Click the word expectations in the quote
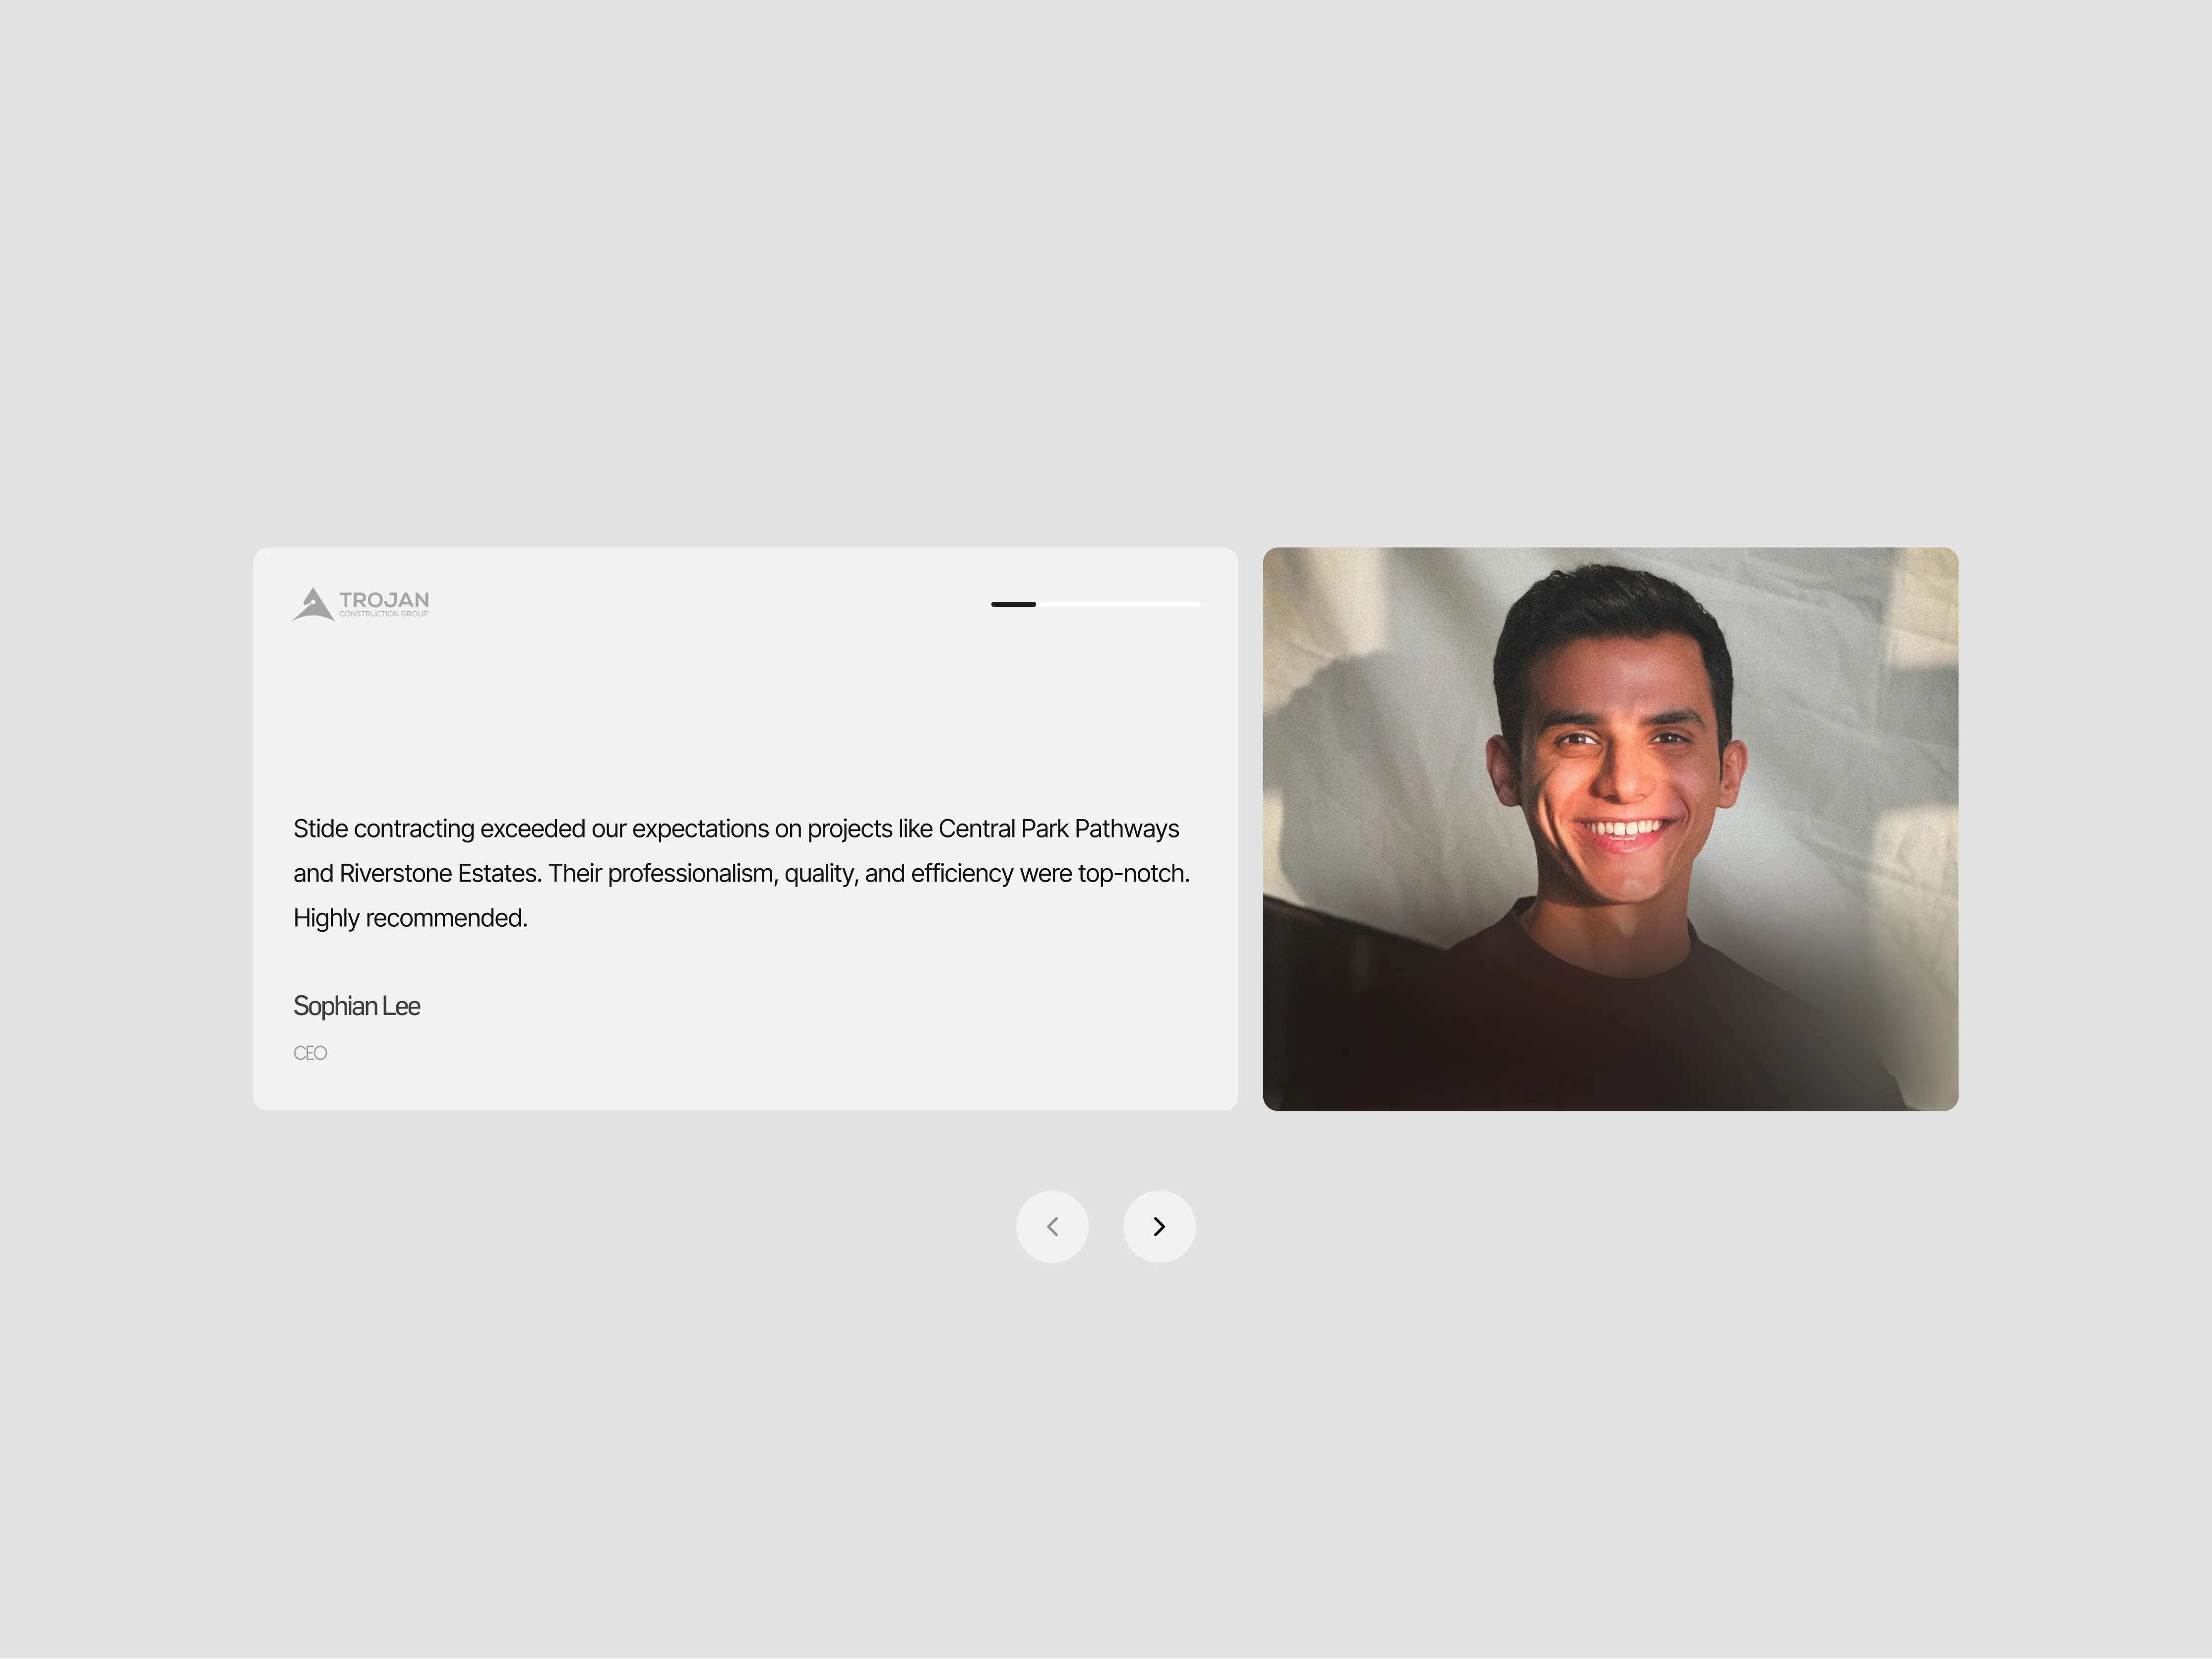The height and width of the screenshot is (1659, 2212). click(700, 829)
